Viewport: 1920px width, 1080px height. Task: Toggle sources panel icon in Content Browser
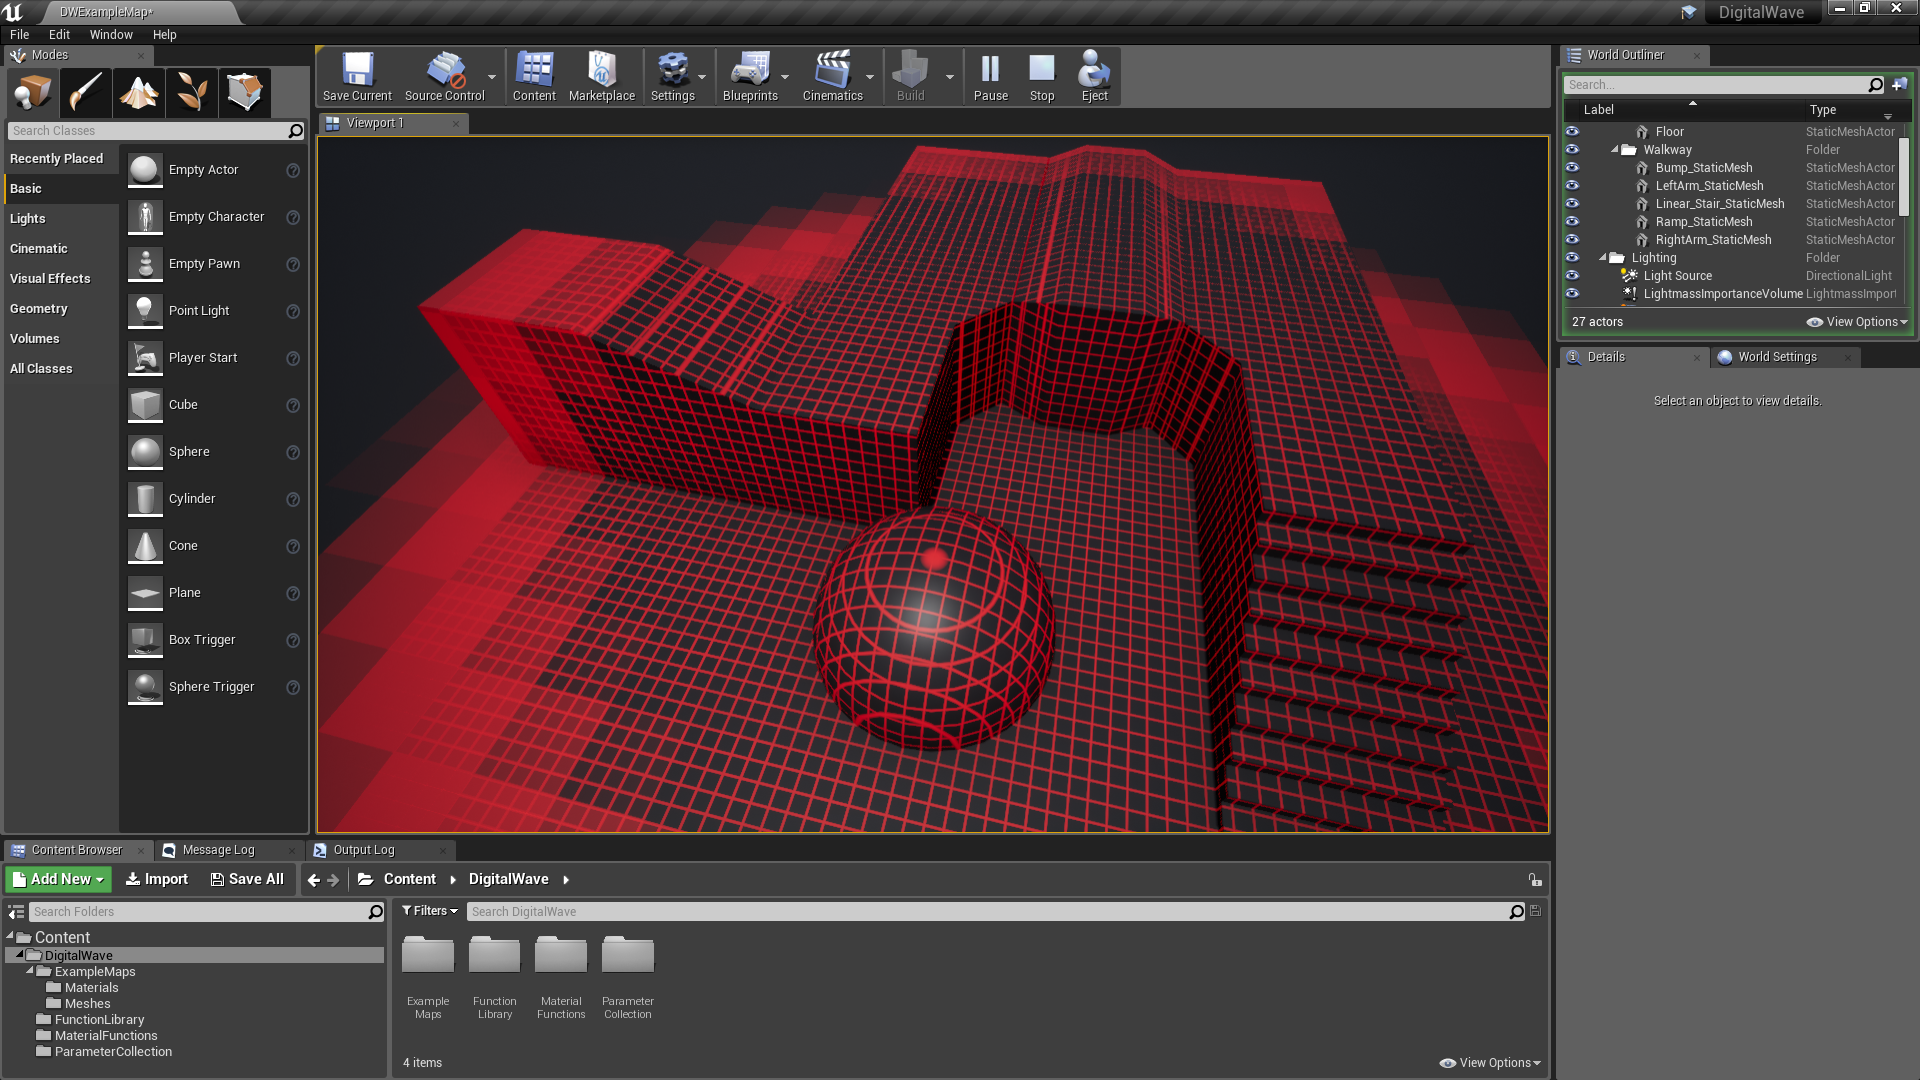(16, 912)
